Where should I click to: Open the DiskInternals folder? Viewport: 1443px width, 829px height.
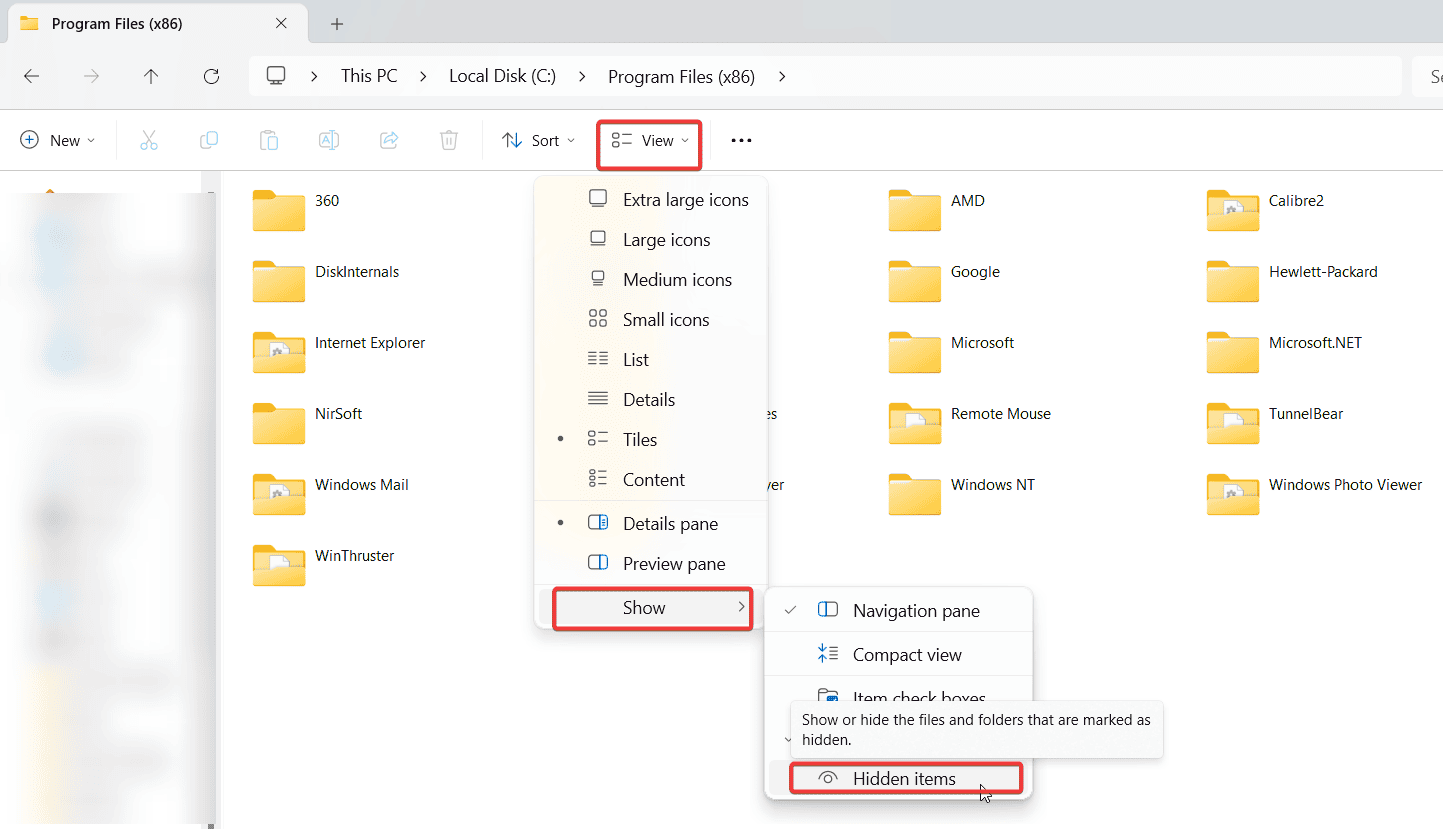[x=326, y=281]
